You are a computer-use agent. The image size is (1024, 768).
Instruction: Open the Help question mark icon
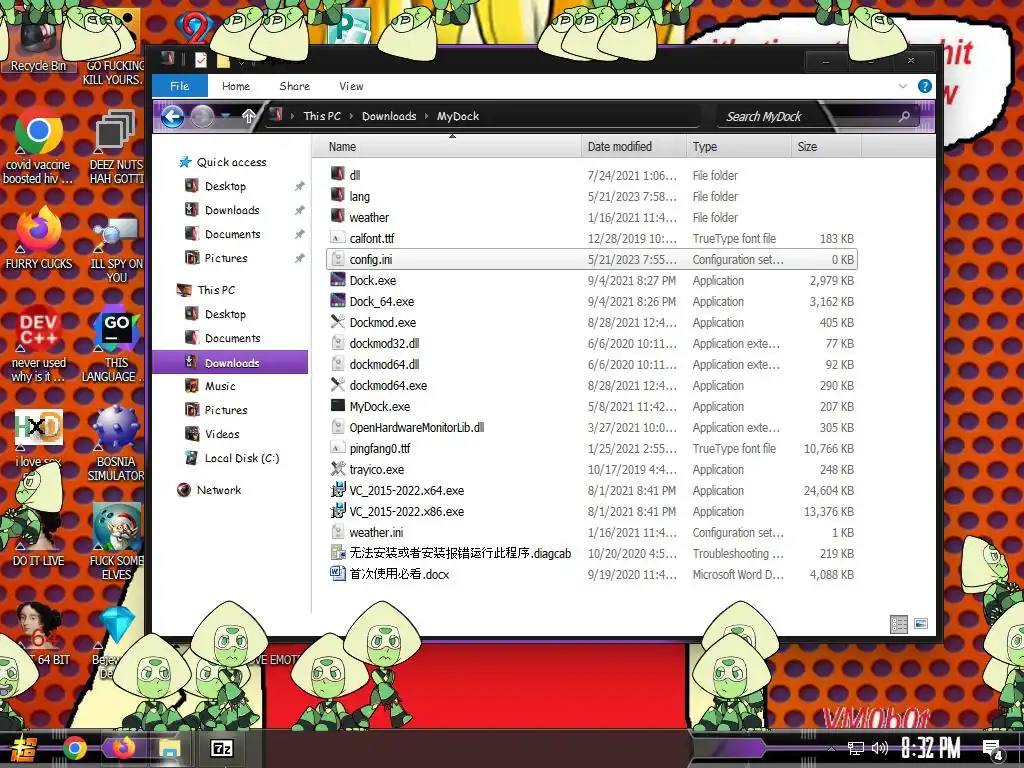point(925,86)
